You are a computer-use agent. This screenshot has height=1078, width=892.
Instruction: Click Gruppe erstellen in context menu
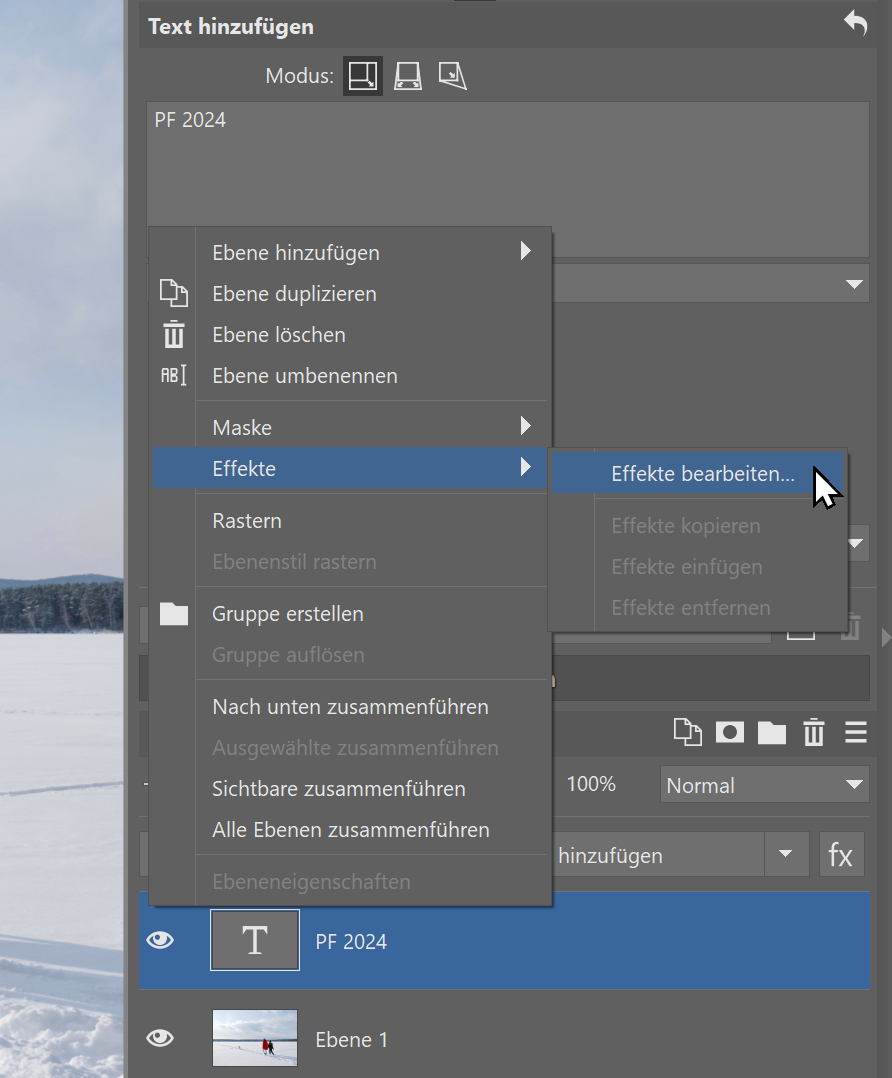(288, 614)
